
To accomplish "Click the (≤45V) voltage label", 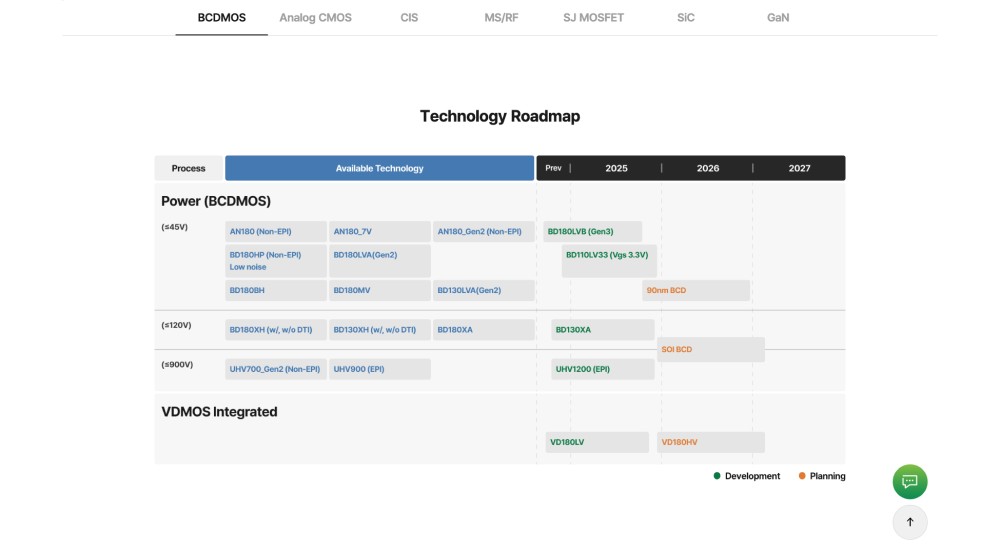I will [174, 227].
